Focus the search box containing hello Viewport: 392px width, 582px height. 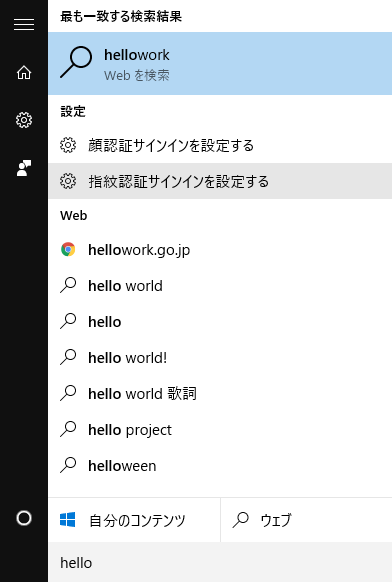[x=220, y=562]
